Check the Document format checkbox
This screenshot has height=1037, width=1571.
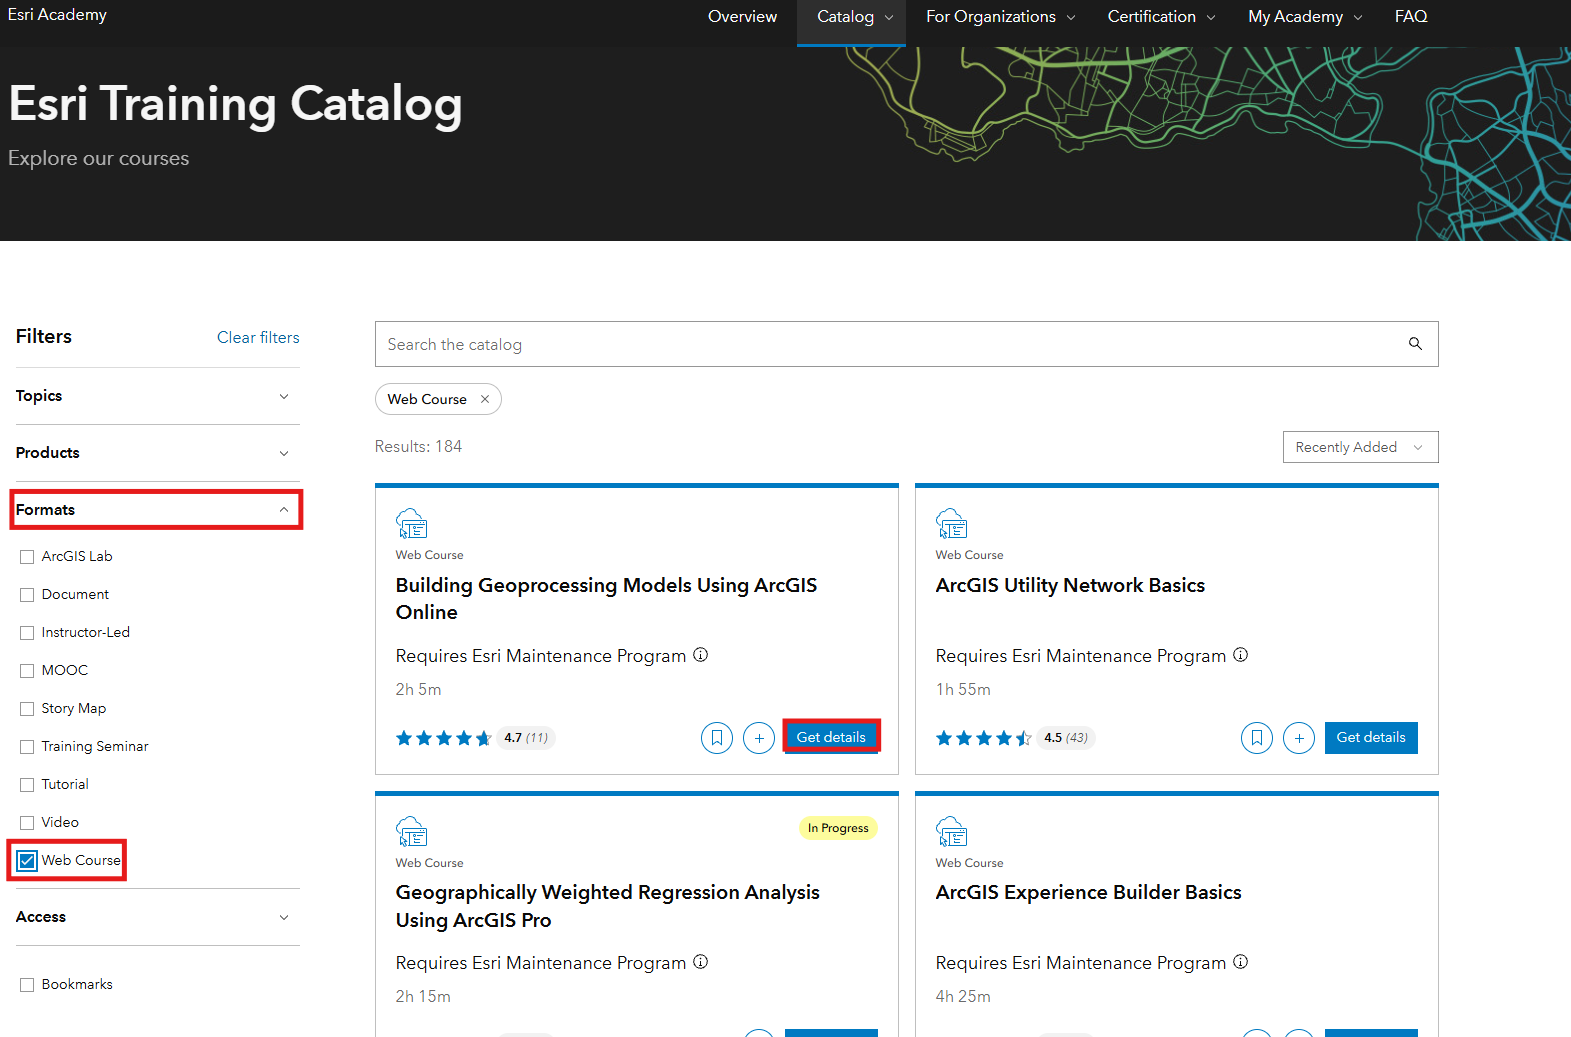coord(27,595)
